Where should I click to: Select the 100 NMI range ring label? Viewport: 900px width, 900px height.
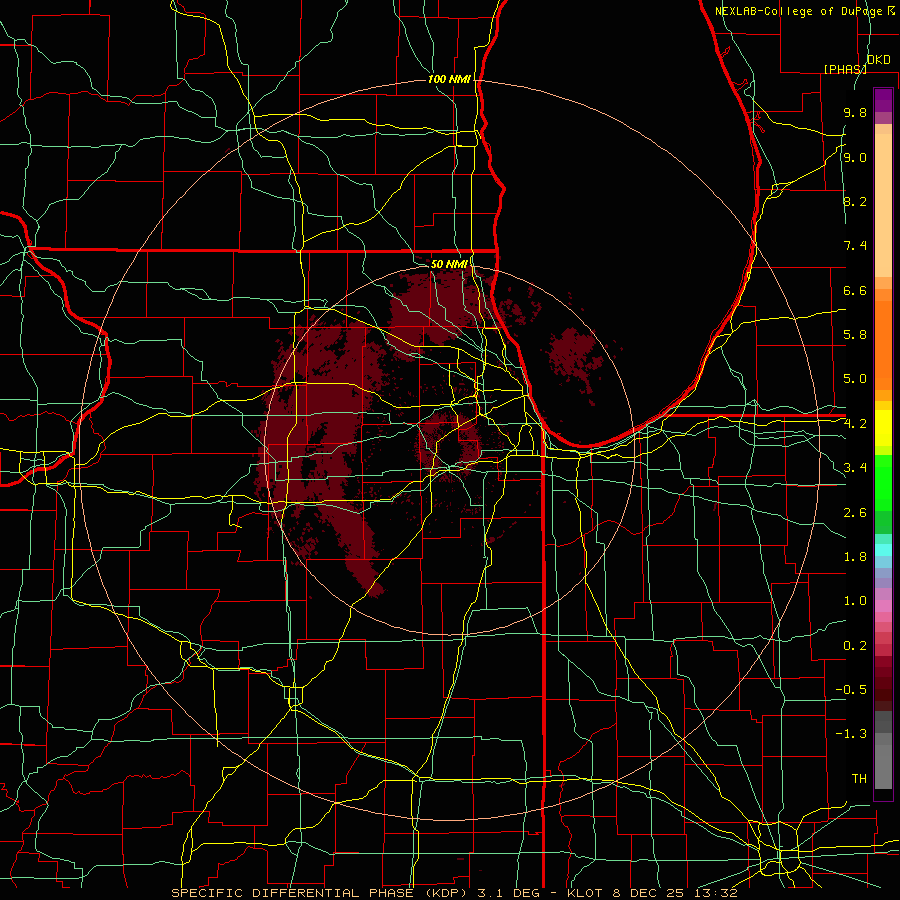449,79
